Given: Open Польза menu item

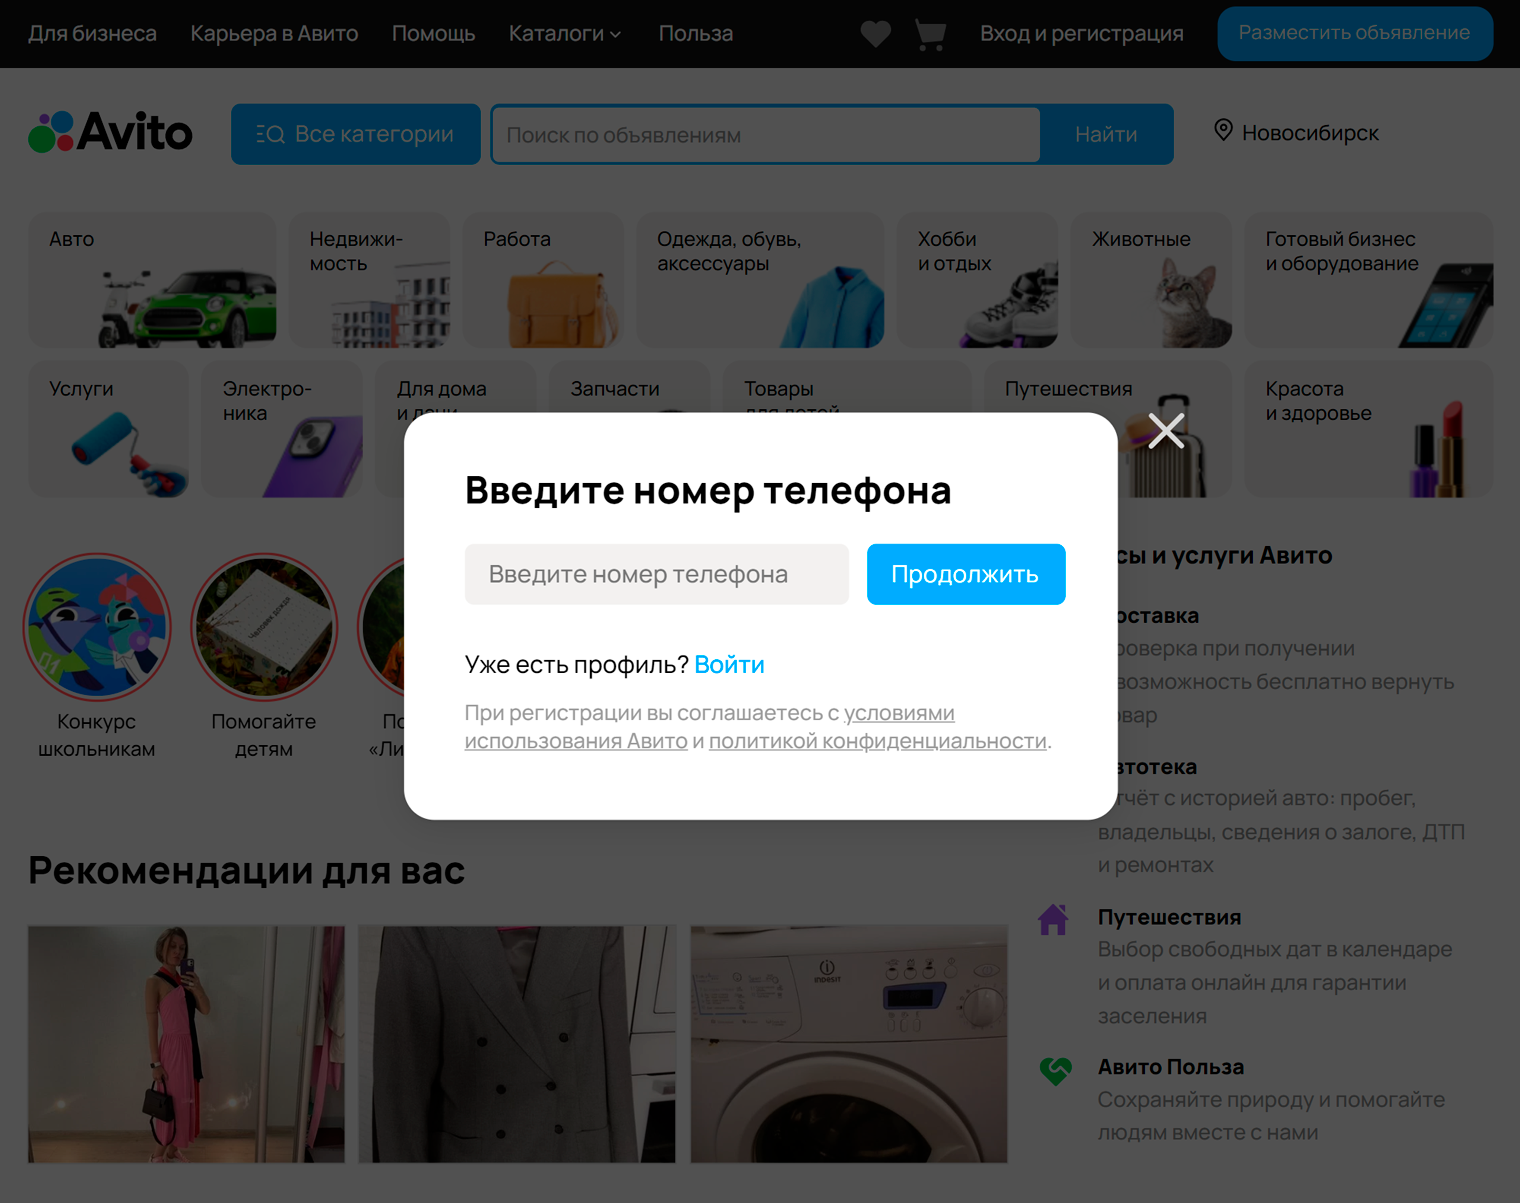Looking at the screenshot, I should pyautogui.click(x=695, y=34).
